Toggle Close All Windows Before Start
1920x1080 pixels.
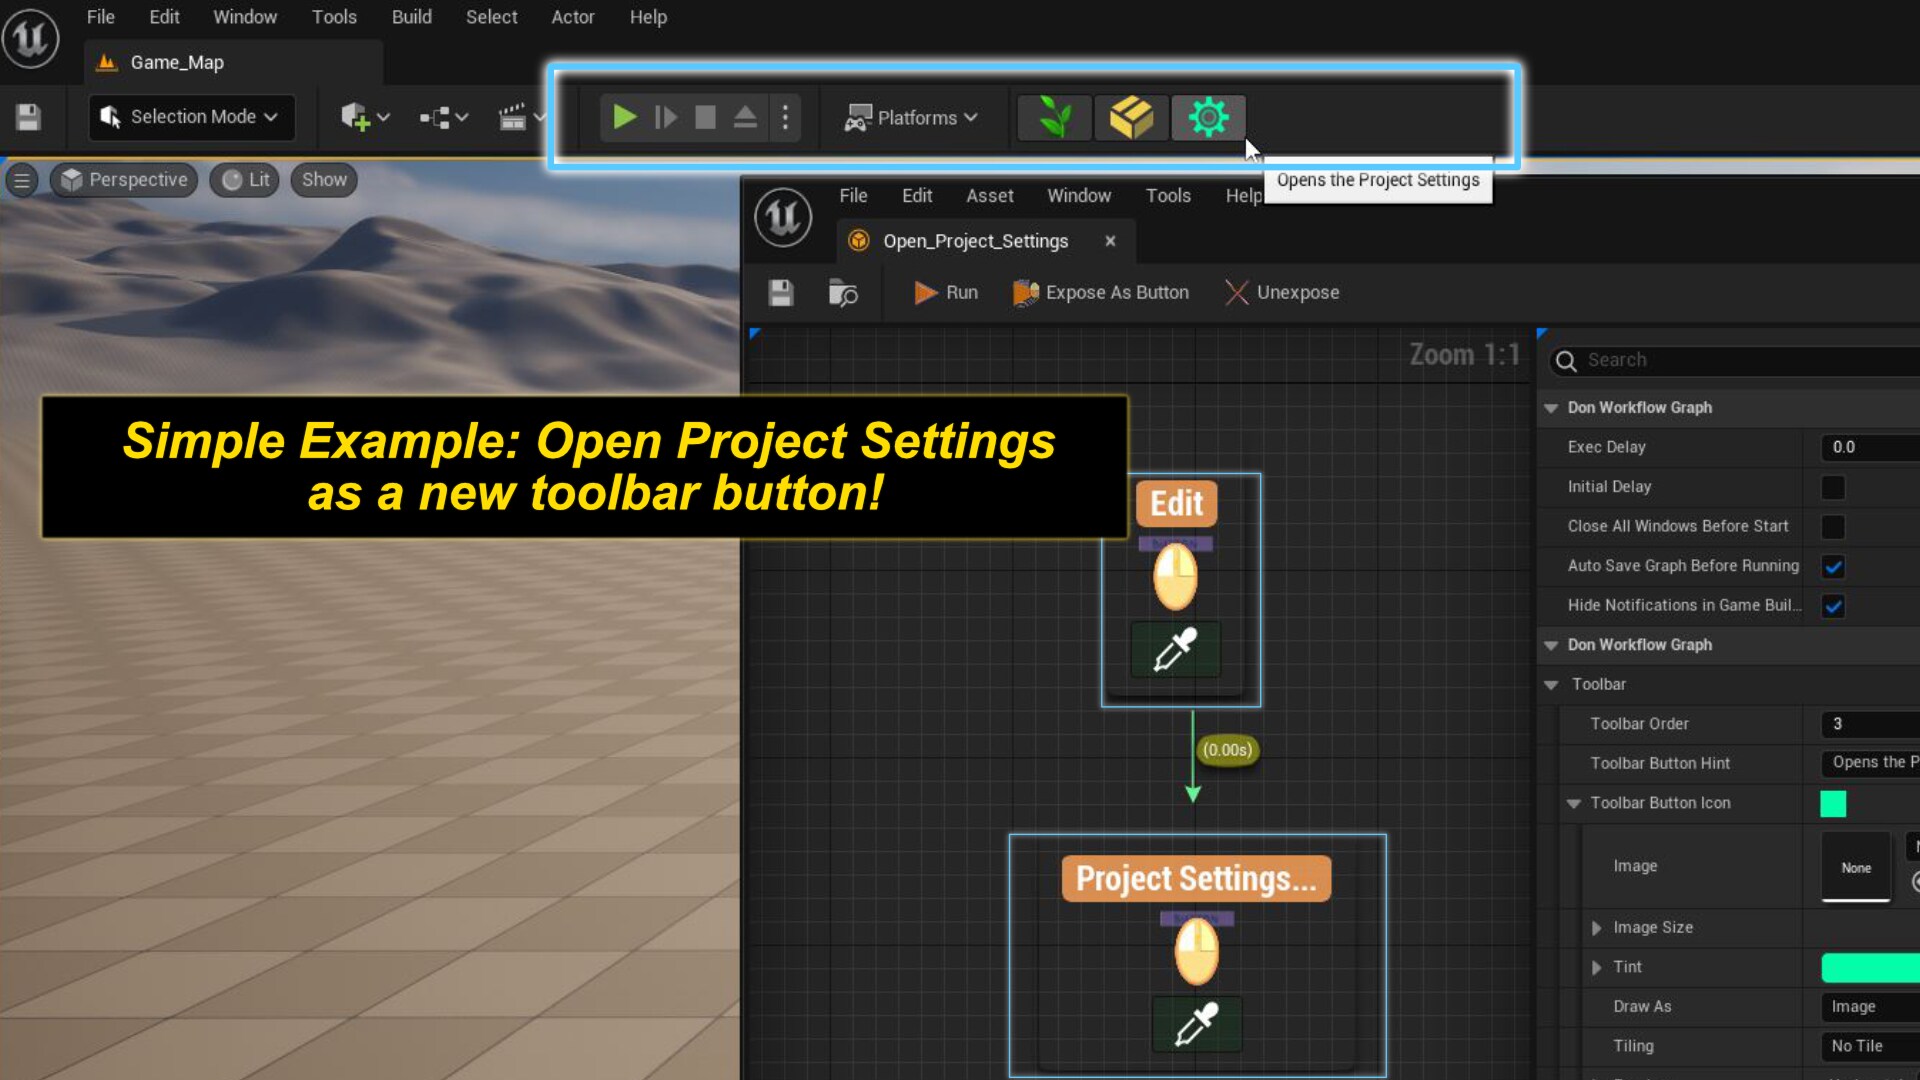(1833, 526)
